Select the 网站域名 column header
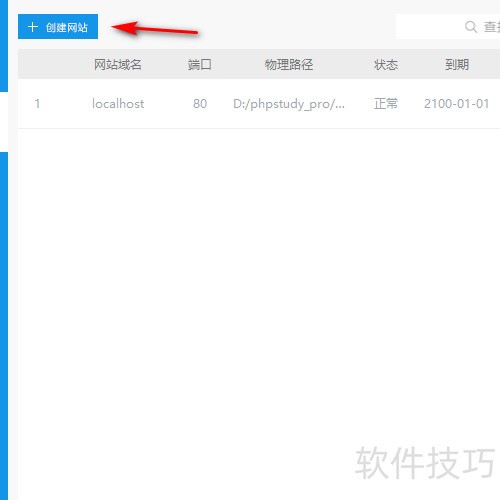Viewport: 500px width, 500px height. point(118,64)
